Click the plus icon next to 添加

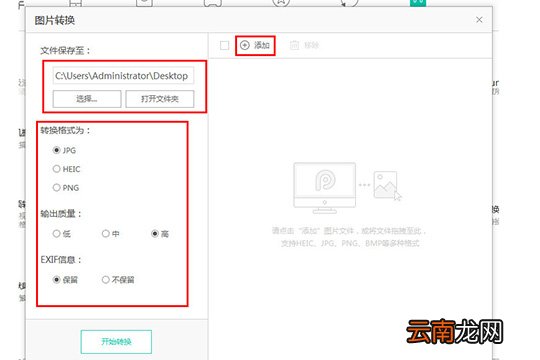click(x=245, y=45)
